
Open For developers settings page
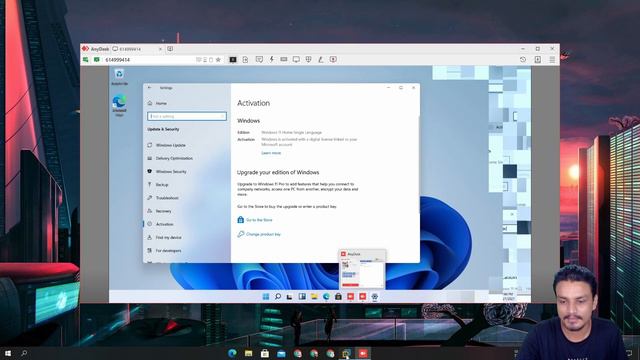(x=164, y=251)
